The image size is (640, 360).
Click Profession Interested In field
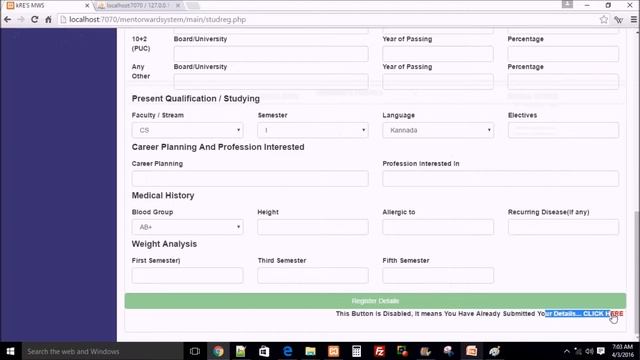500,179
